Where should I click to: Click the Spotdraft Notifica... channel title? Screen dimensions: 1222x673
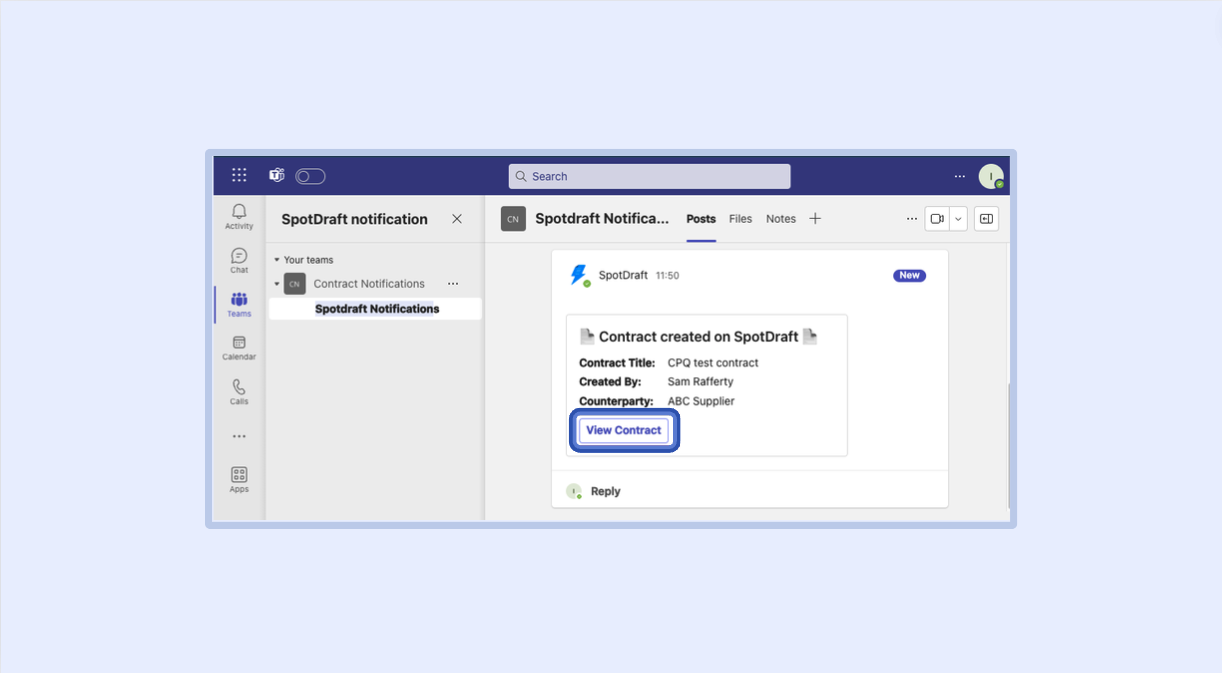click(x=602, y=219)
